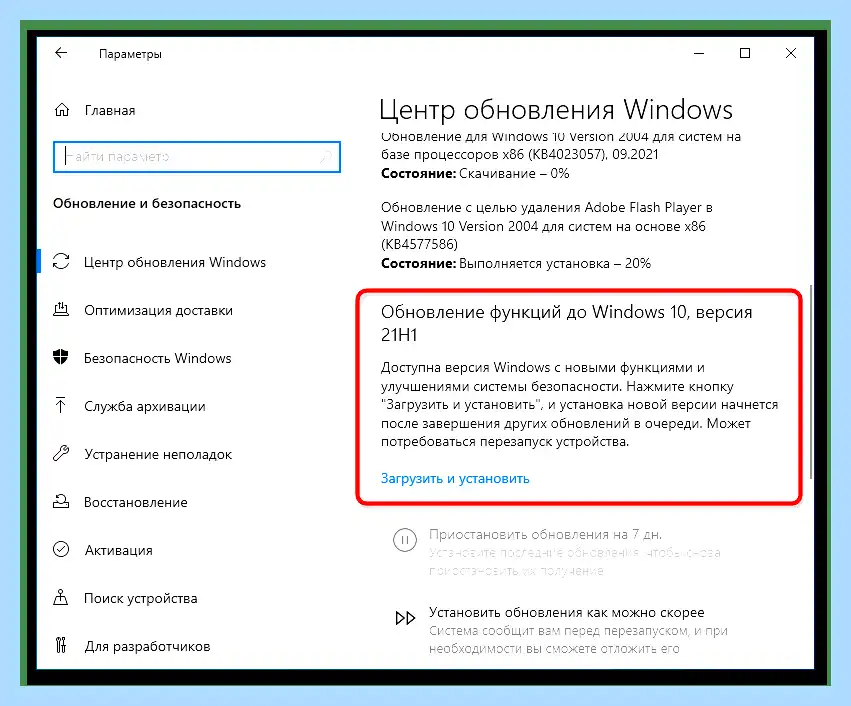Click the vertical scrollbar on right
This screenshot has width=851, height=706.
pos(810,381)
